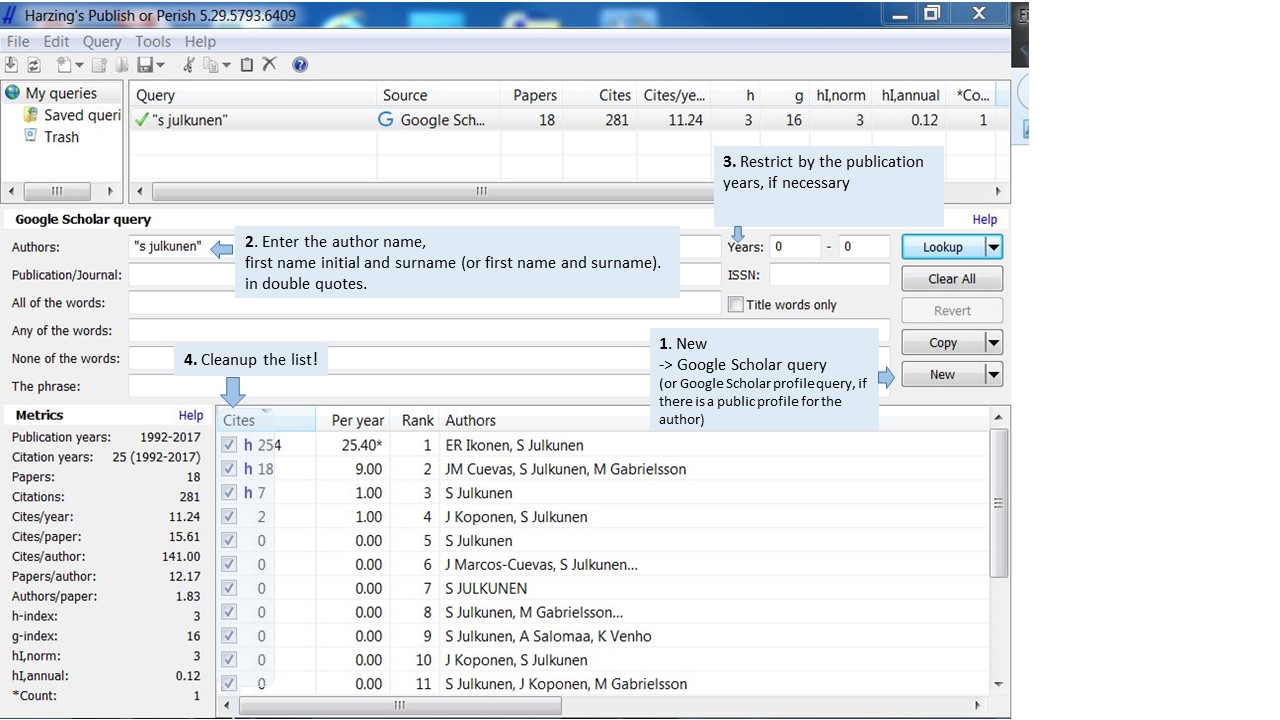Click the hI,norm column header
Screen dimensions: 1280x720
[x=840, y=95]
